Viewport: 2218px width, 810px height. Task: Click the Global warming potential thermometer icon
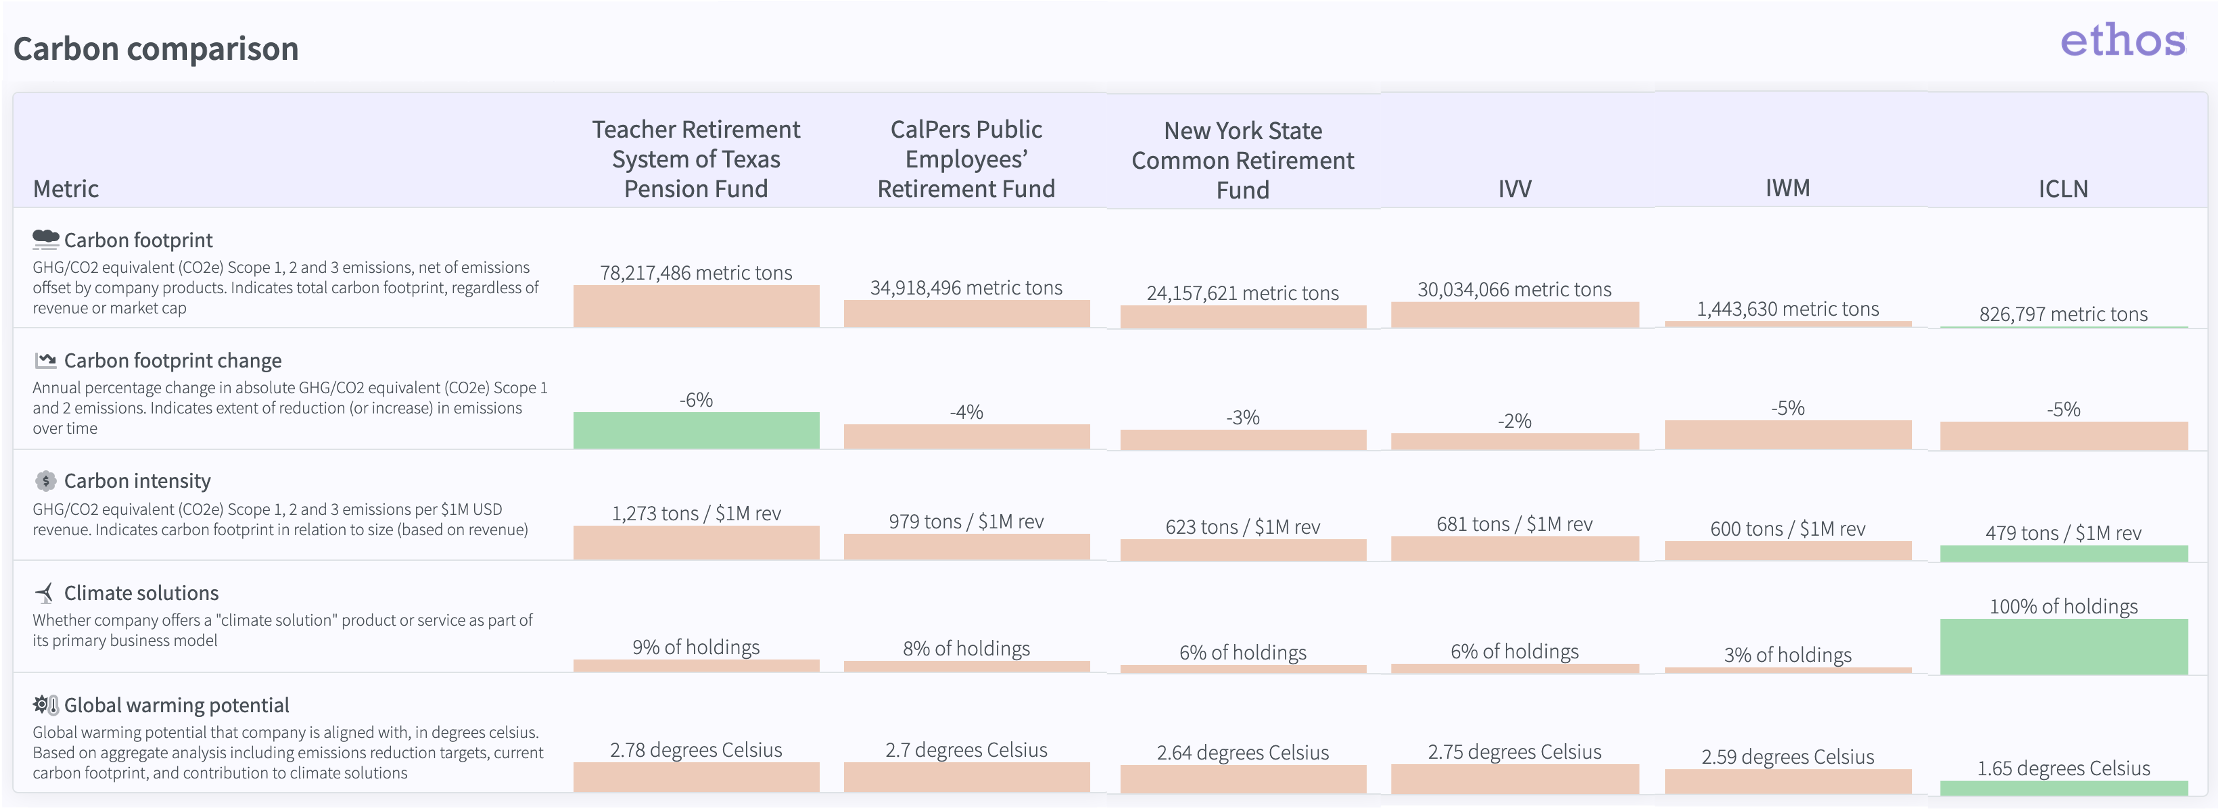tap(46, 705)
